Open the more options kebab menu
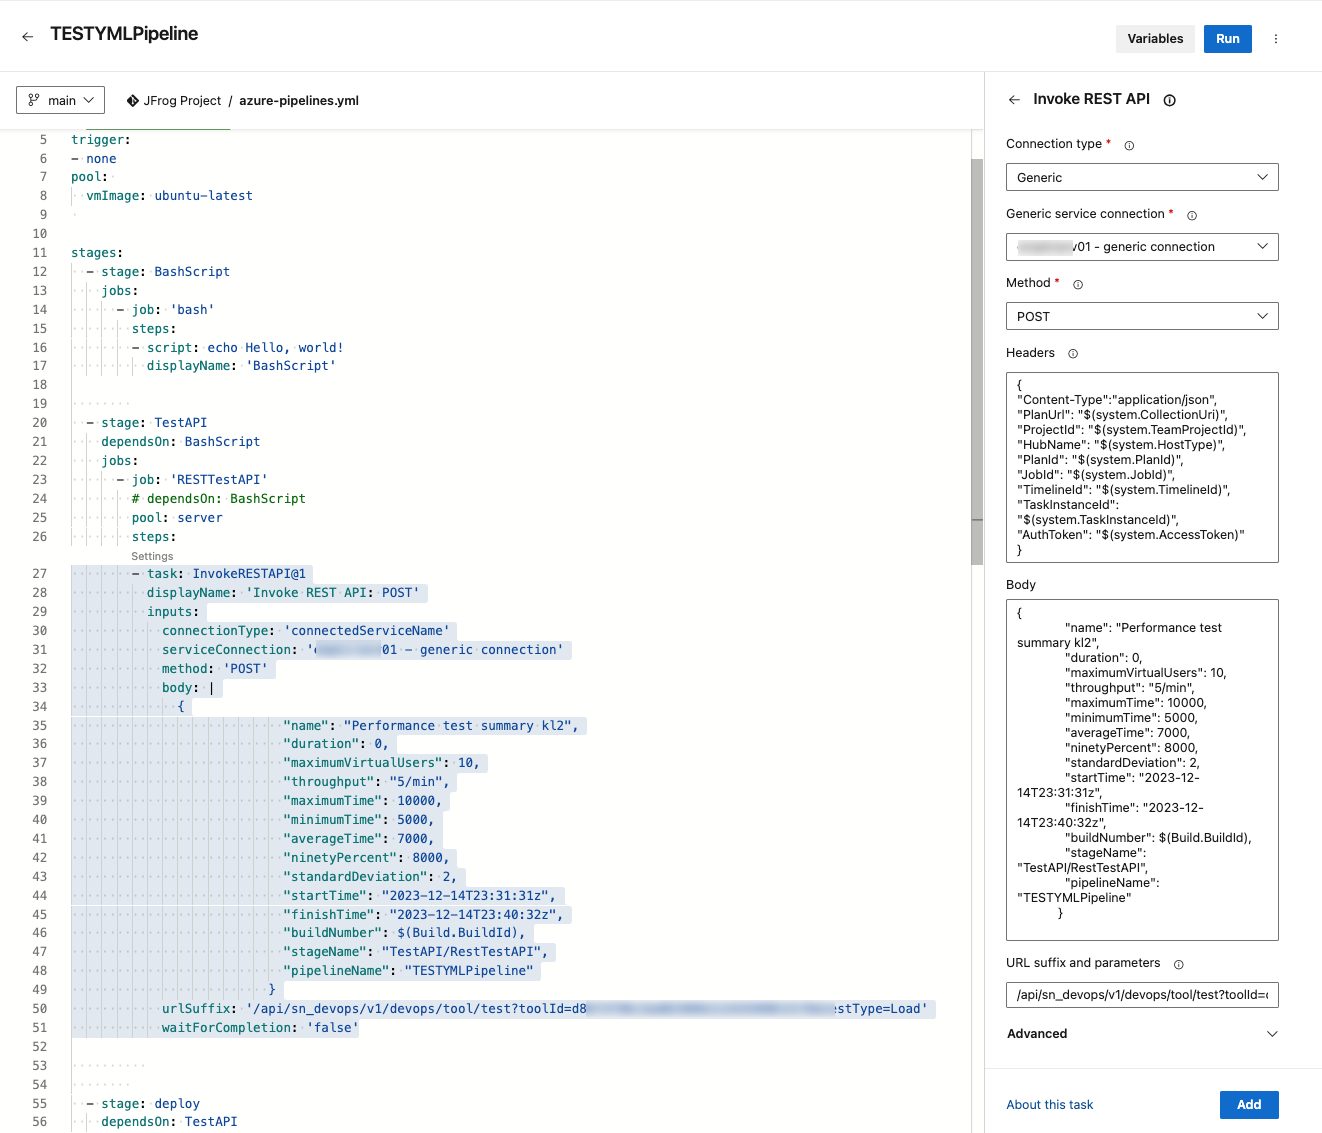The width and height of the screenshot is (1322, 1133). pos(1276,39)
